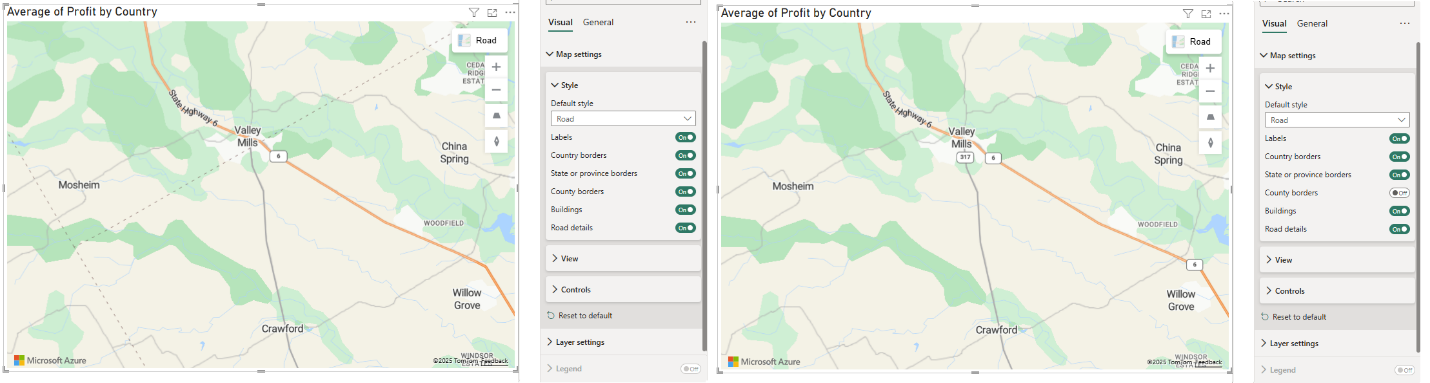Switch to General tab in right pane
The image size is (1430, 383).
point(1313,23)
